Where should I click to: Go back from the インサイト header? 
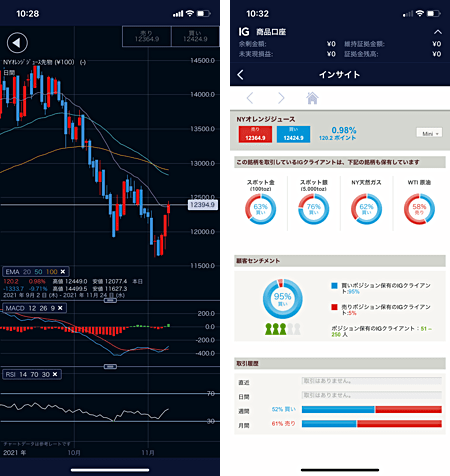240,75
